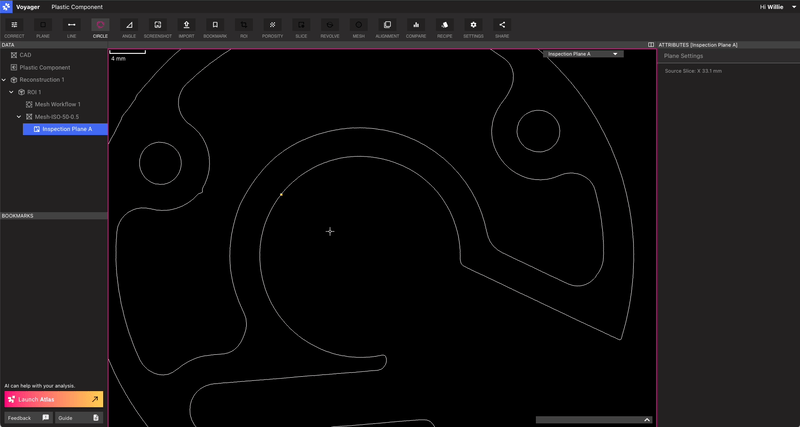This screenshot has height=427, width=800.
Task: Select ROI 1 in the data tree
Action: click(34, 92)
